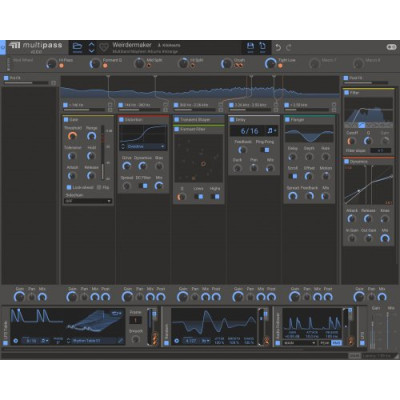Click the Filter Cutoff knob

(352, 141)
